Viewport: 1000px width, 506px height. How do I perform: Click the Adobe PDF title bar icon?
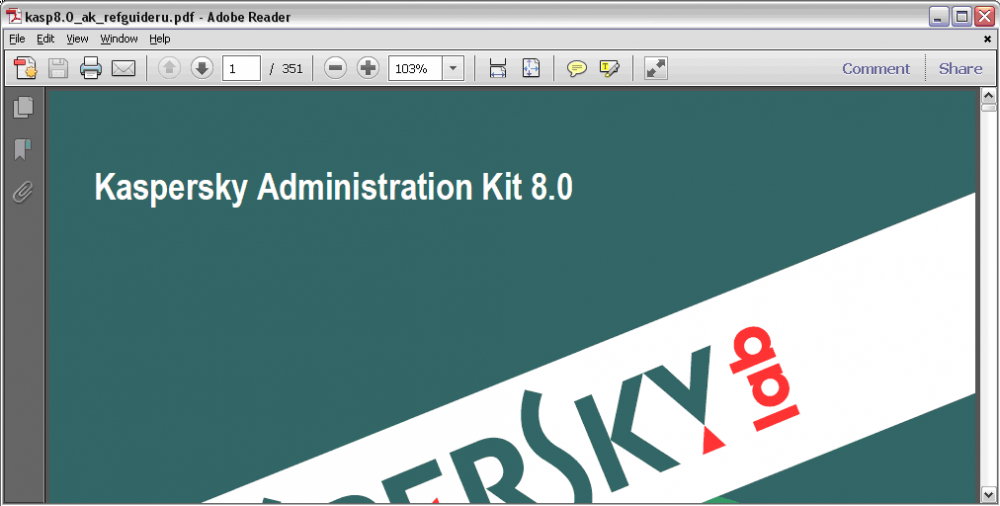pos(14,17)
